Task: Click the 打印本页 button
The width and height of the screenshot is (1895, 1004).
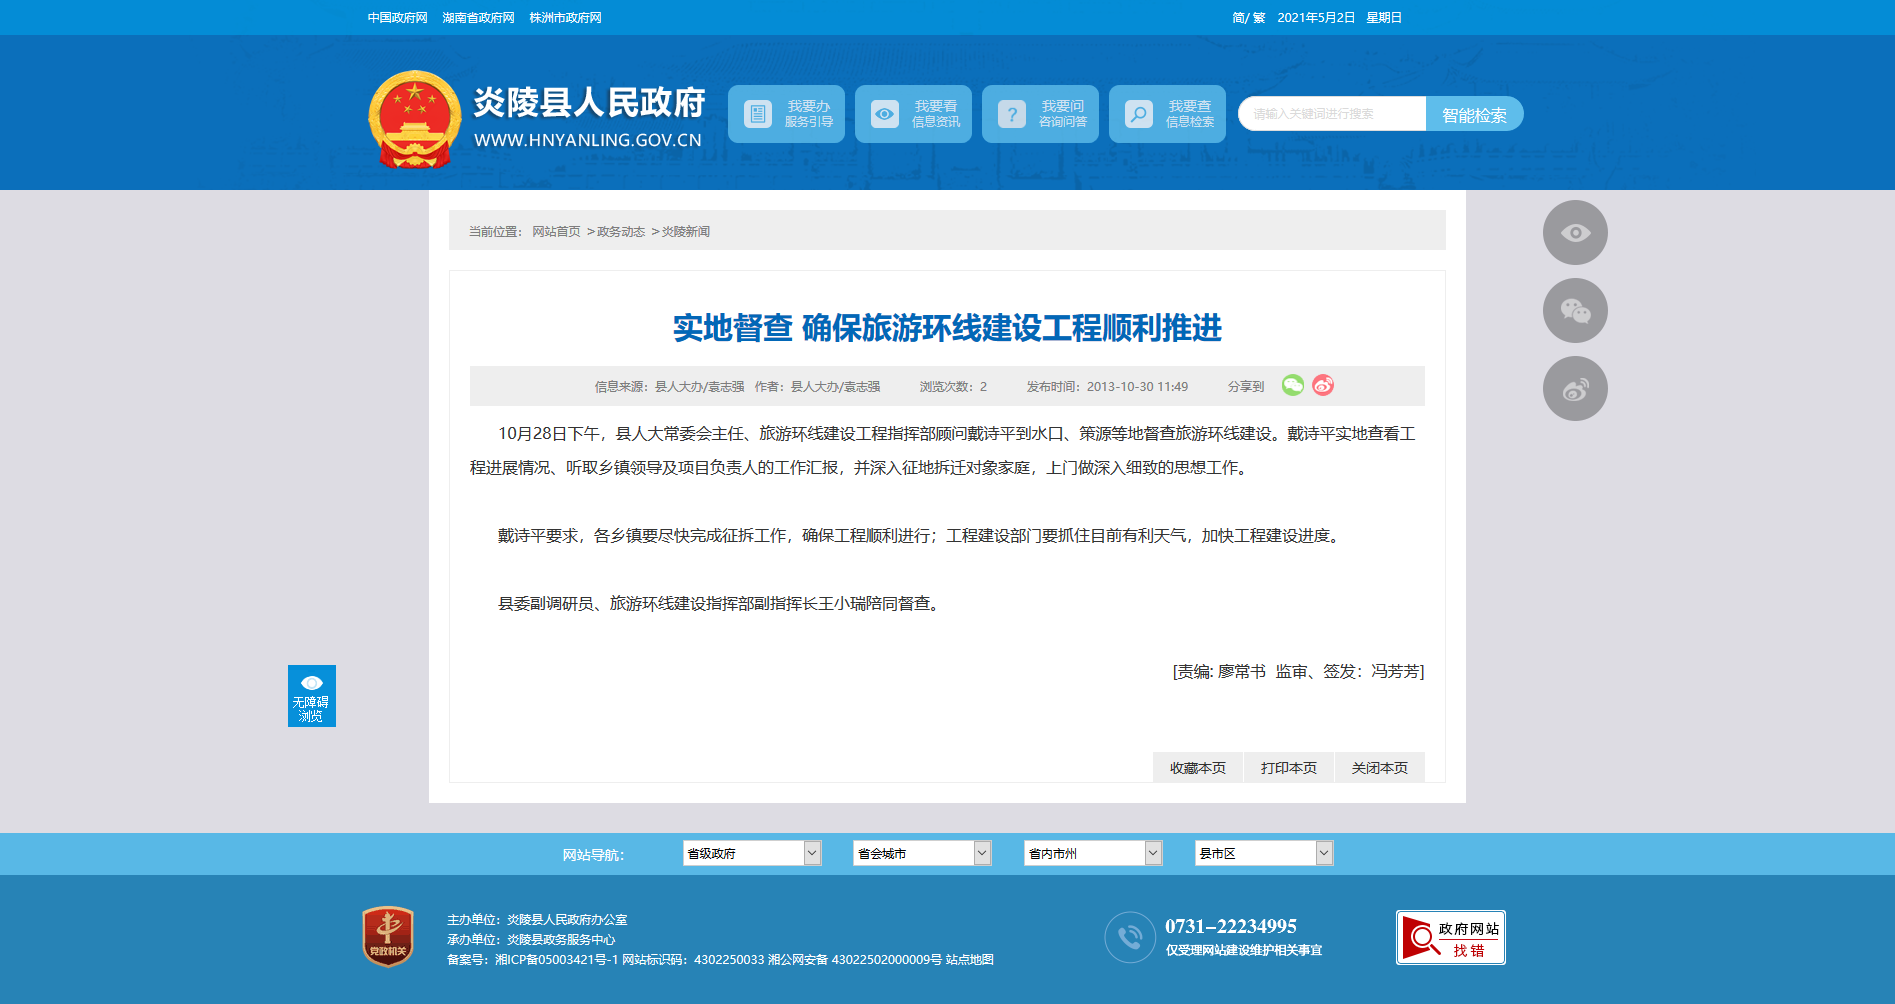Action: [x=1288, y=768]
